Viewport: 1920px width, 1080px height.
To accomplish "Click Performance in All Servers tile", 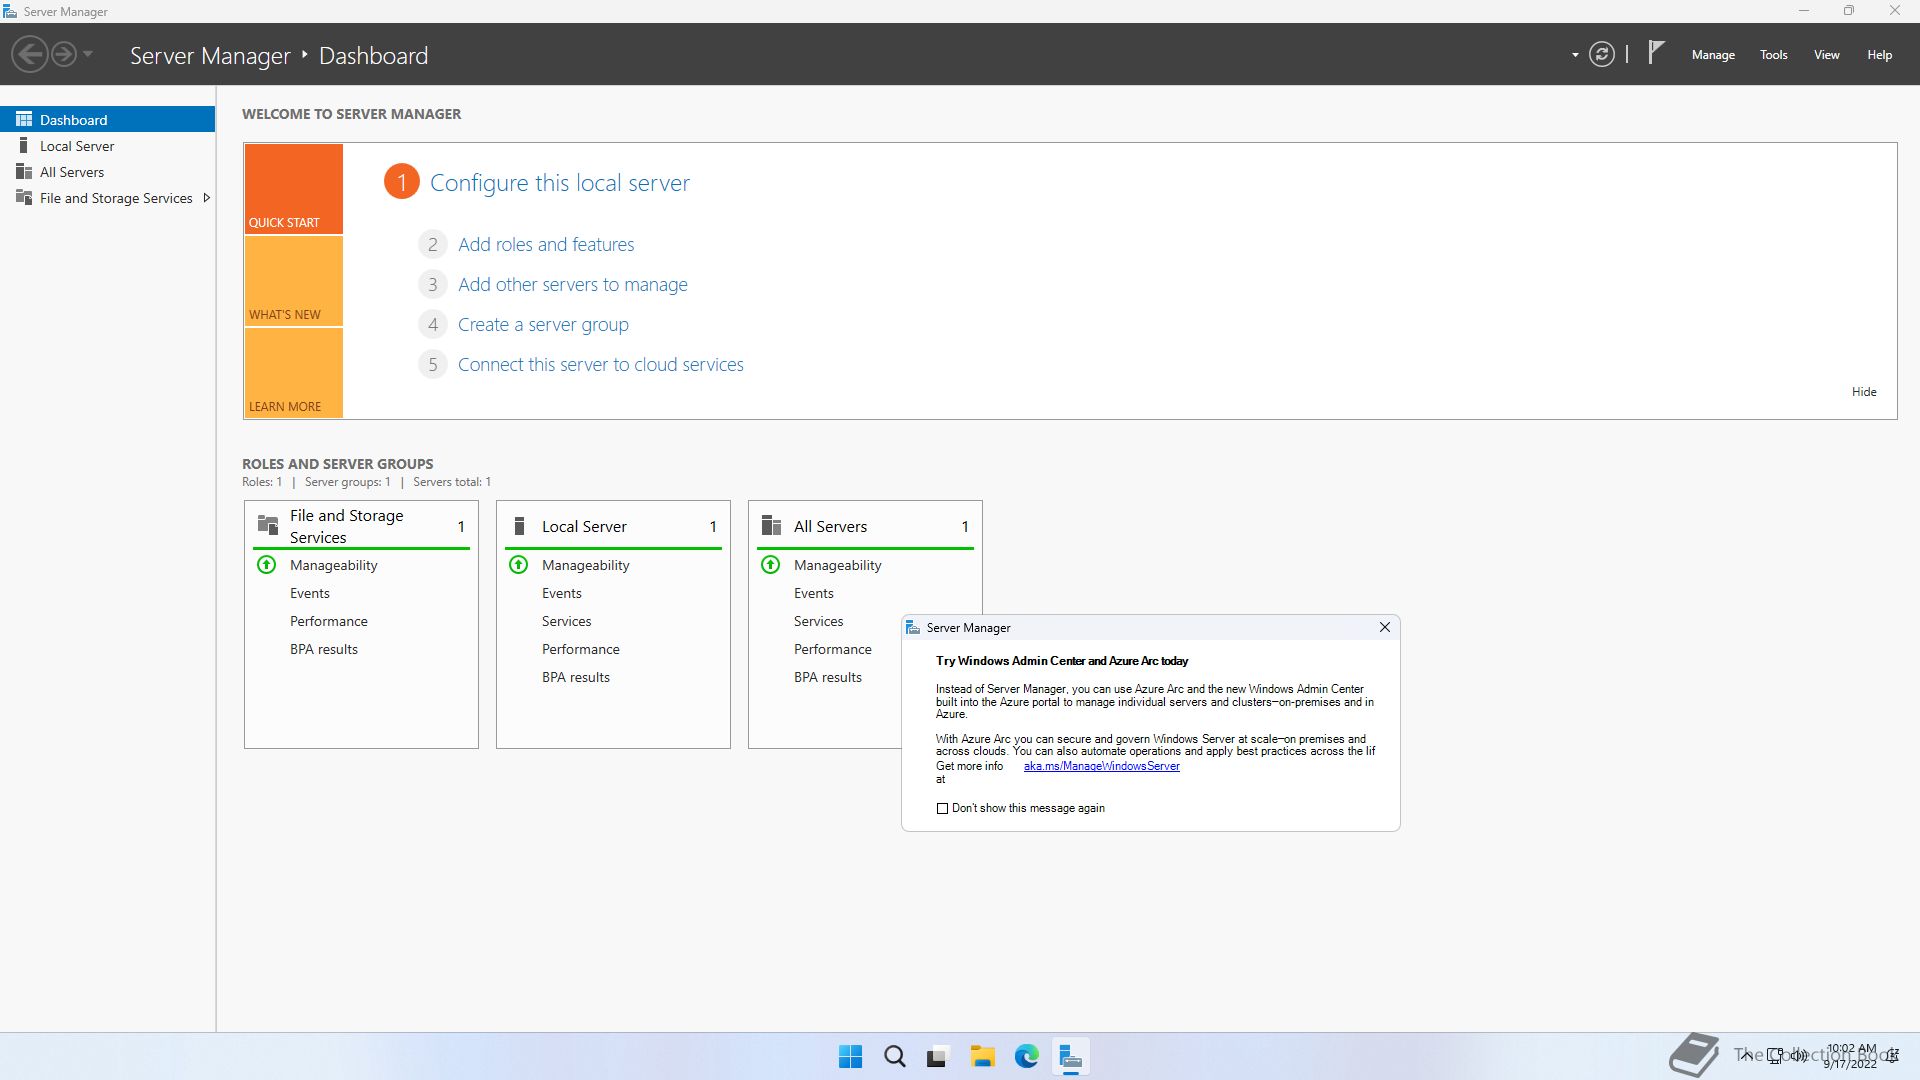I will (x=833, y=649).
